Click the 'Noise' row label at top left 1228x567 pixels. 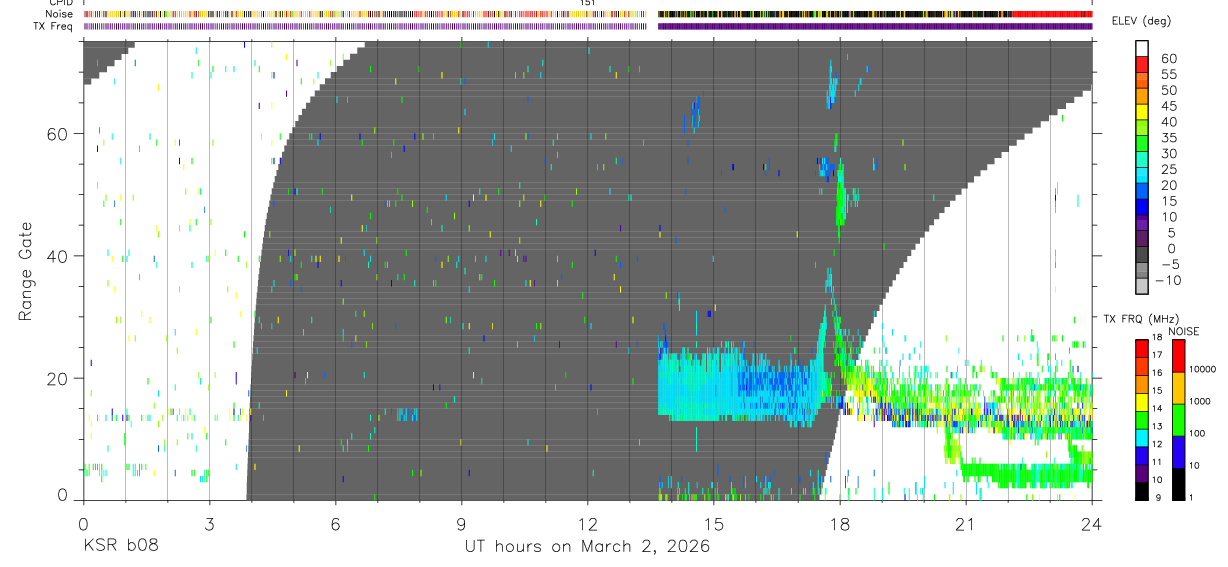click(x=58, y=14)
